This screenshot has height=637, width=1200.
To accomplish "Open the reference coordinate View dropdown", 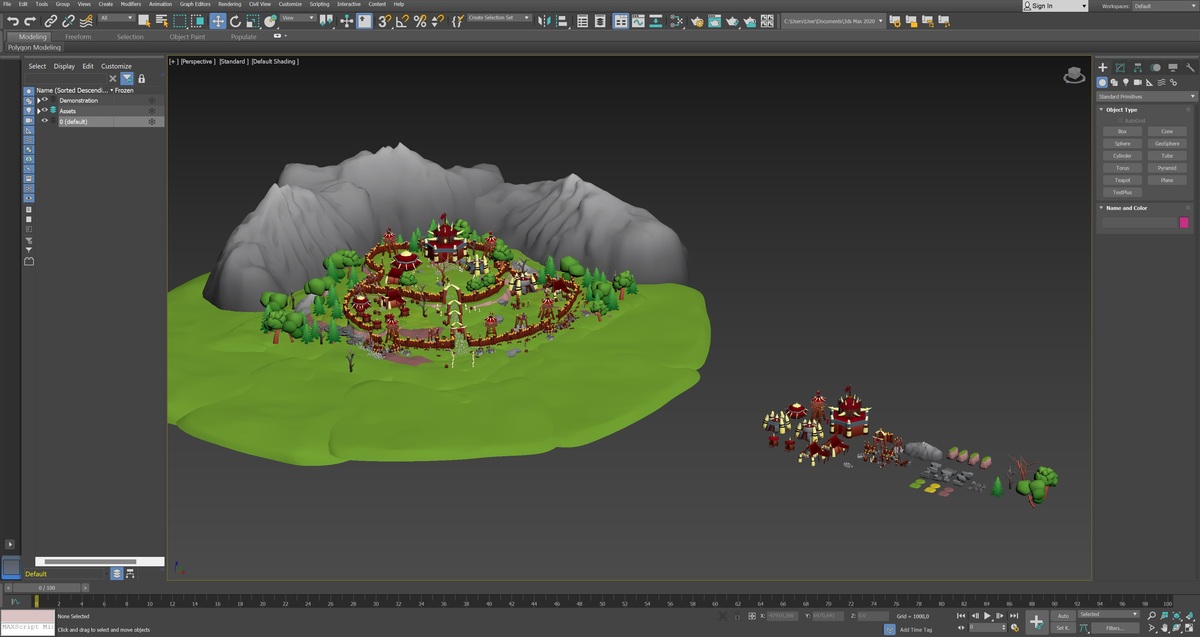I will [x=298, y=18].
